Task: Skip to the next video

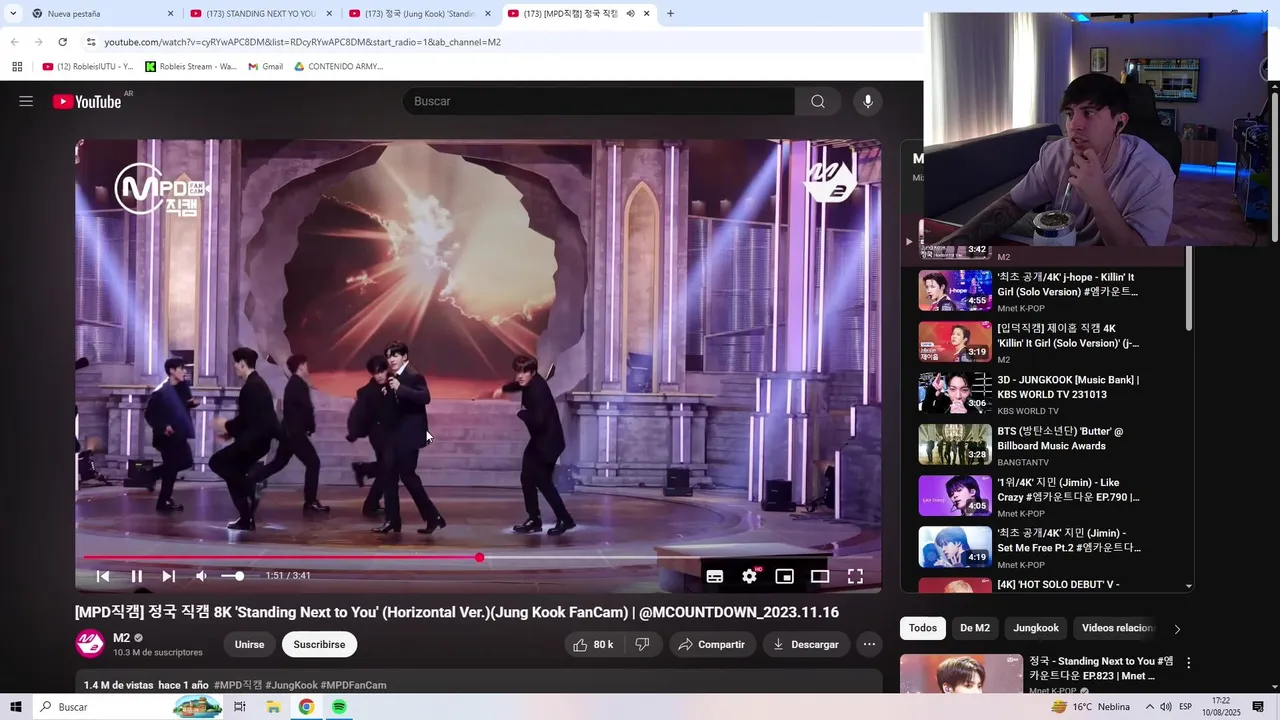Action: (169, 576)
